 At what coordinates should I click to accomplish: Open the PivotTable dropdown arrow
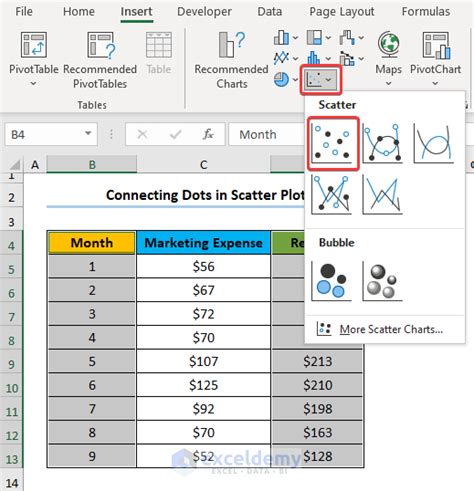coord(33,84)
